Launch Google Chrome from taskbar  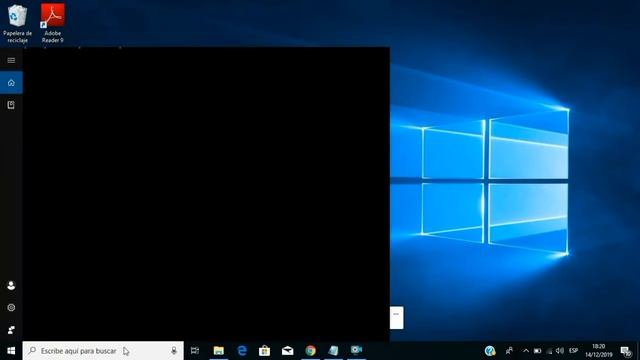(311, 351)
